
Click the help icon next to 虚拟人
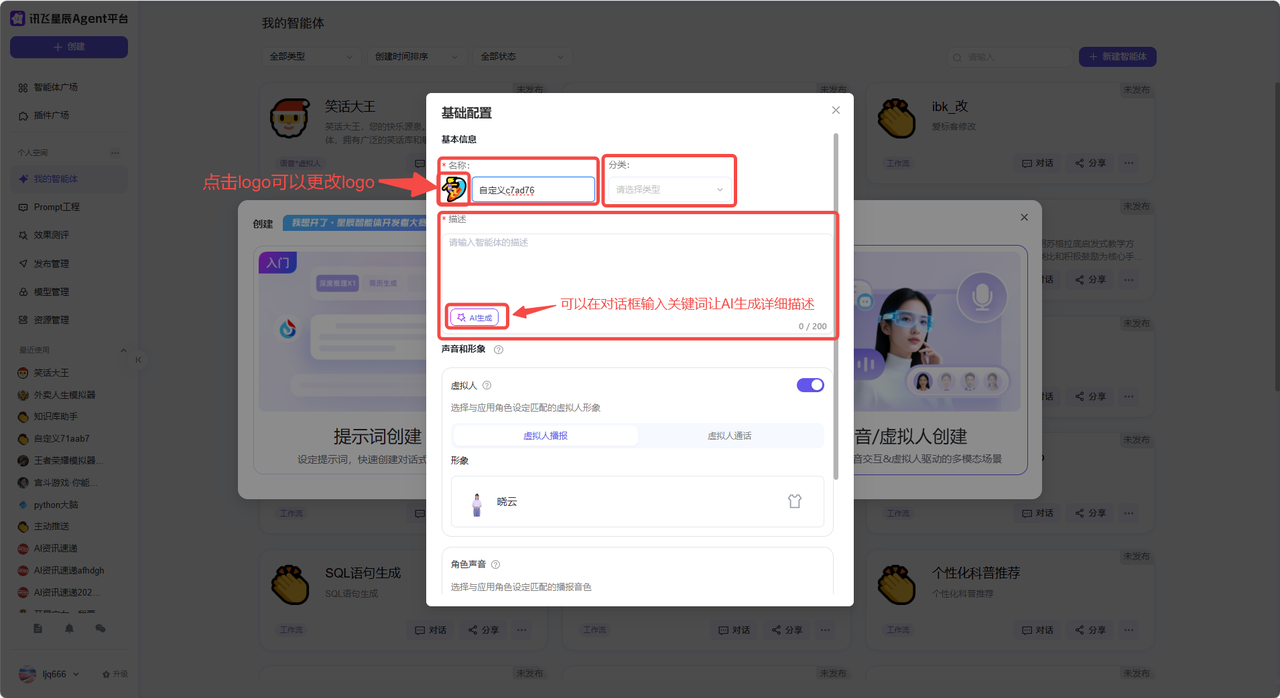point(487,385)
